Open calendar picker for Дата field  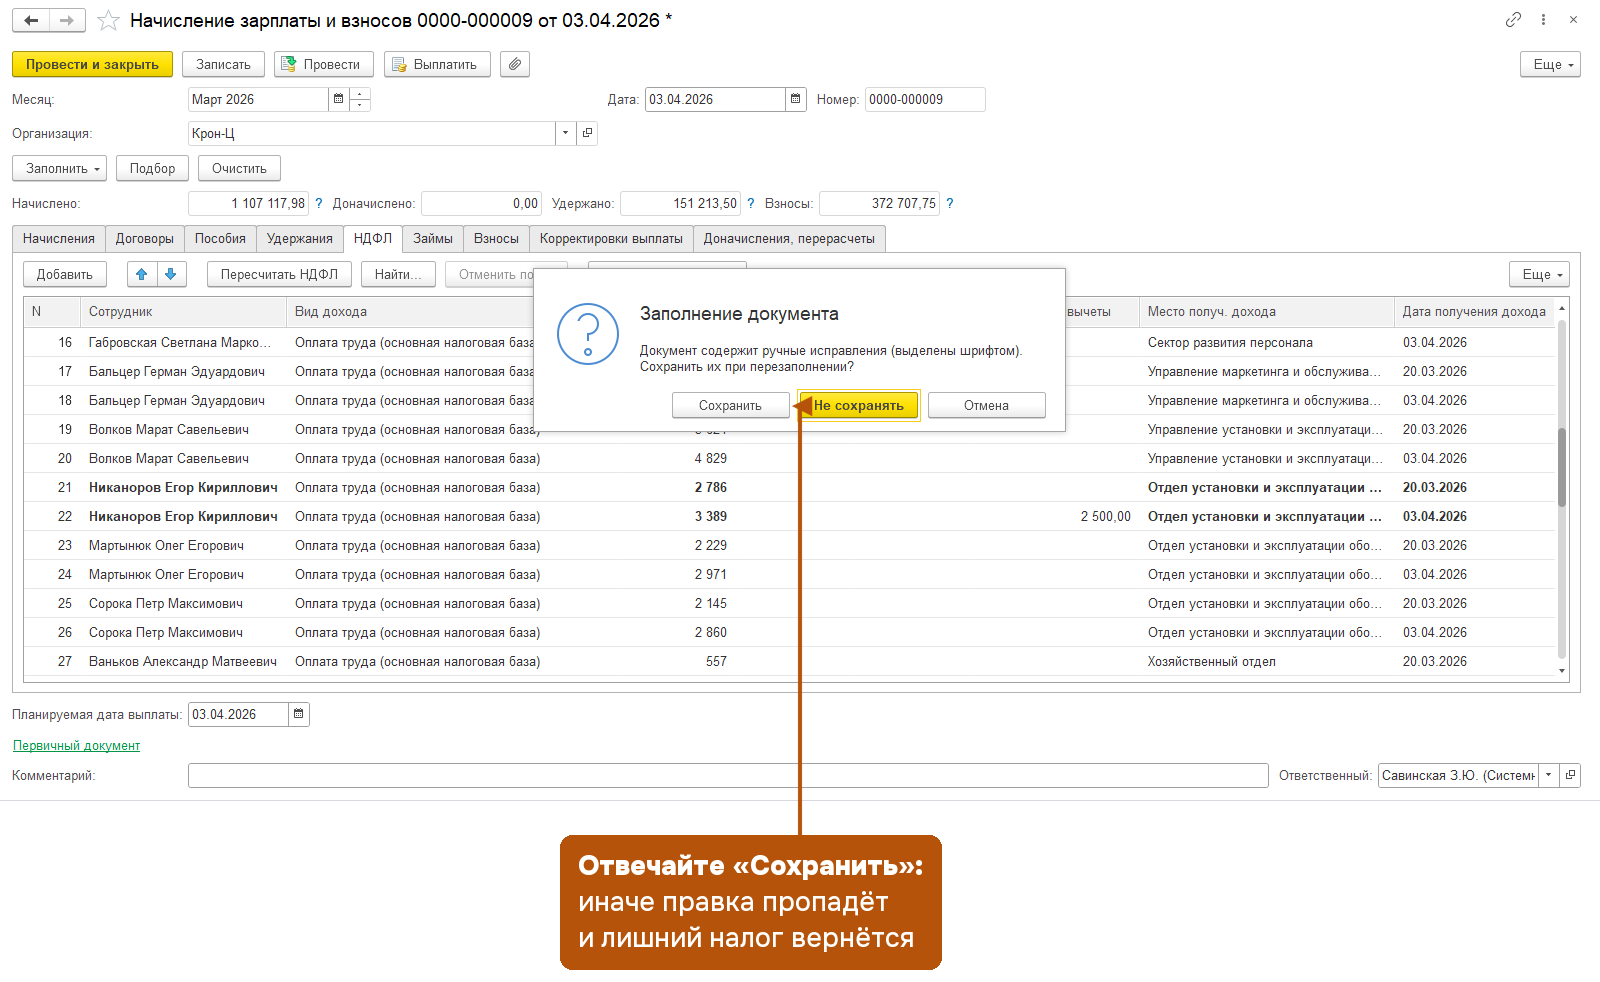(796, 99)
